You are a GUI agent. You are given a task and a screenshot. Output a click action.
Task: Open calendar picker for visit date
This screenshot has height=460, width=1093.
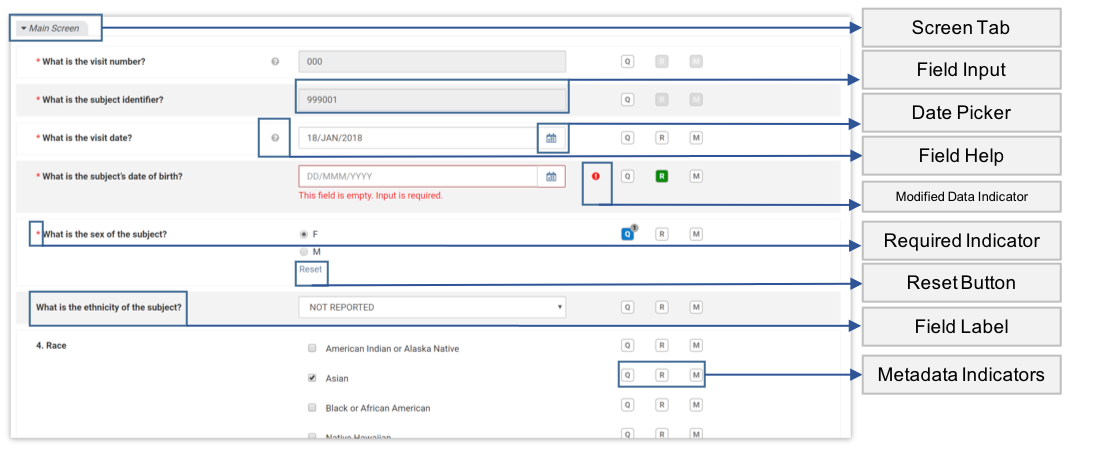pyautogui.click(x=551, y=138)
